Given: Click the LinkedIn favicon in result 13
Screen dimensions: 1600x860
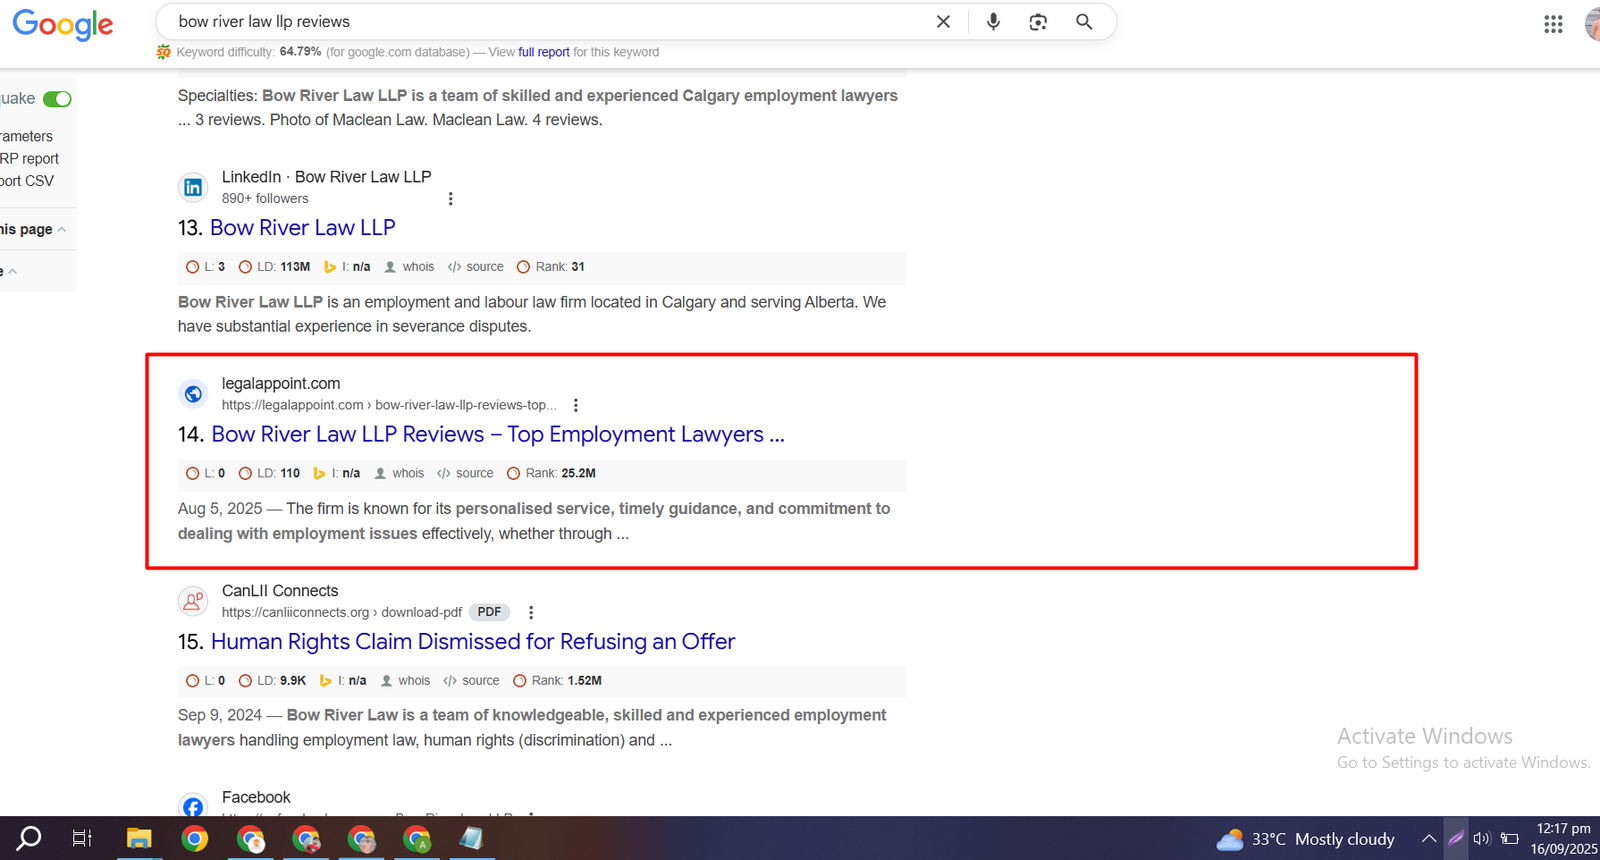Looking at the screenshot, I should pyautogui.click(x=193, y=187).
